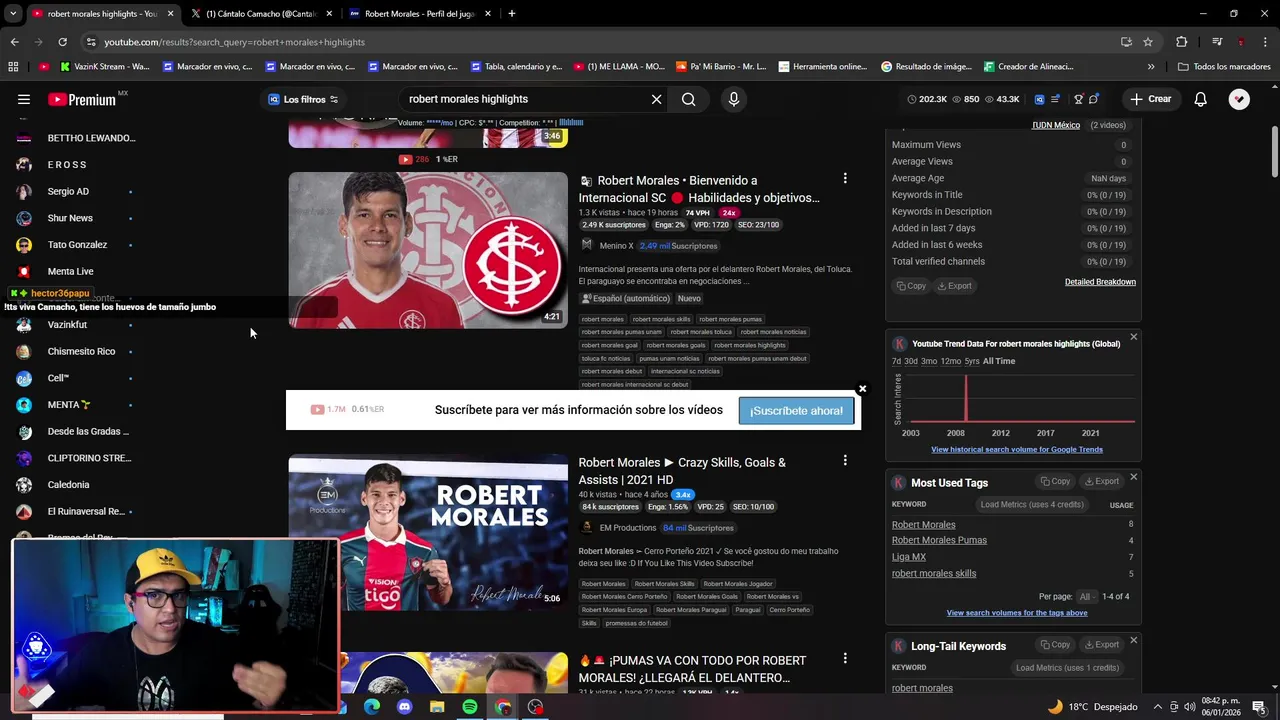
Task: Open the Detailed Breakdown link
Action: (x=1100, y=282)
